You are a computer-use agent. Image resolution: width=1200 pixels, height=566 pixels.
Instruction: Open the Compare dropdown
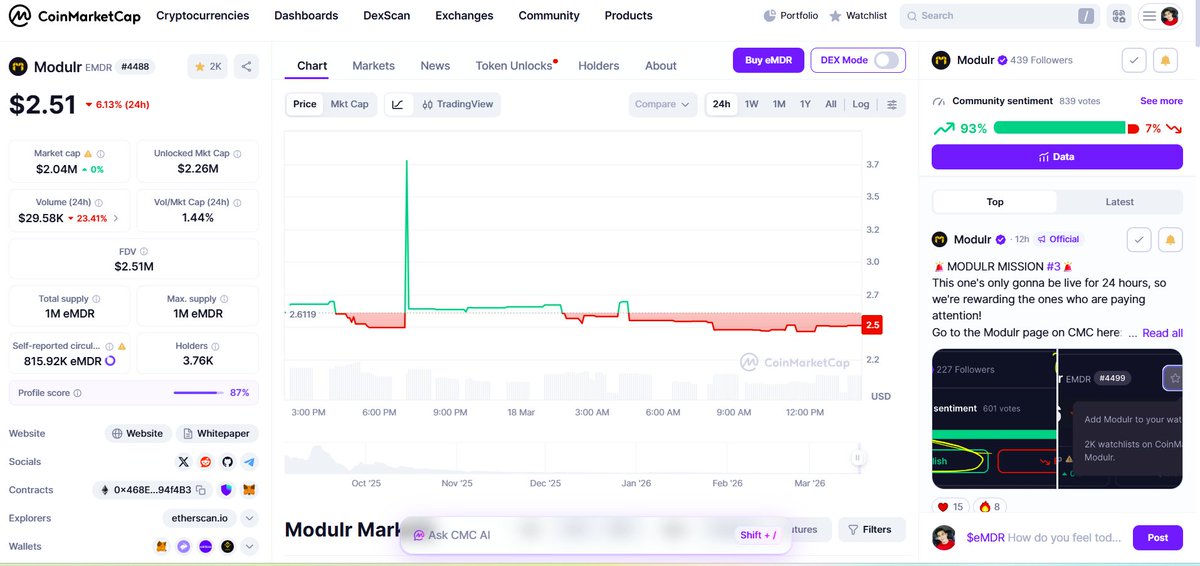tap(663, 104)
